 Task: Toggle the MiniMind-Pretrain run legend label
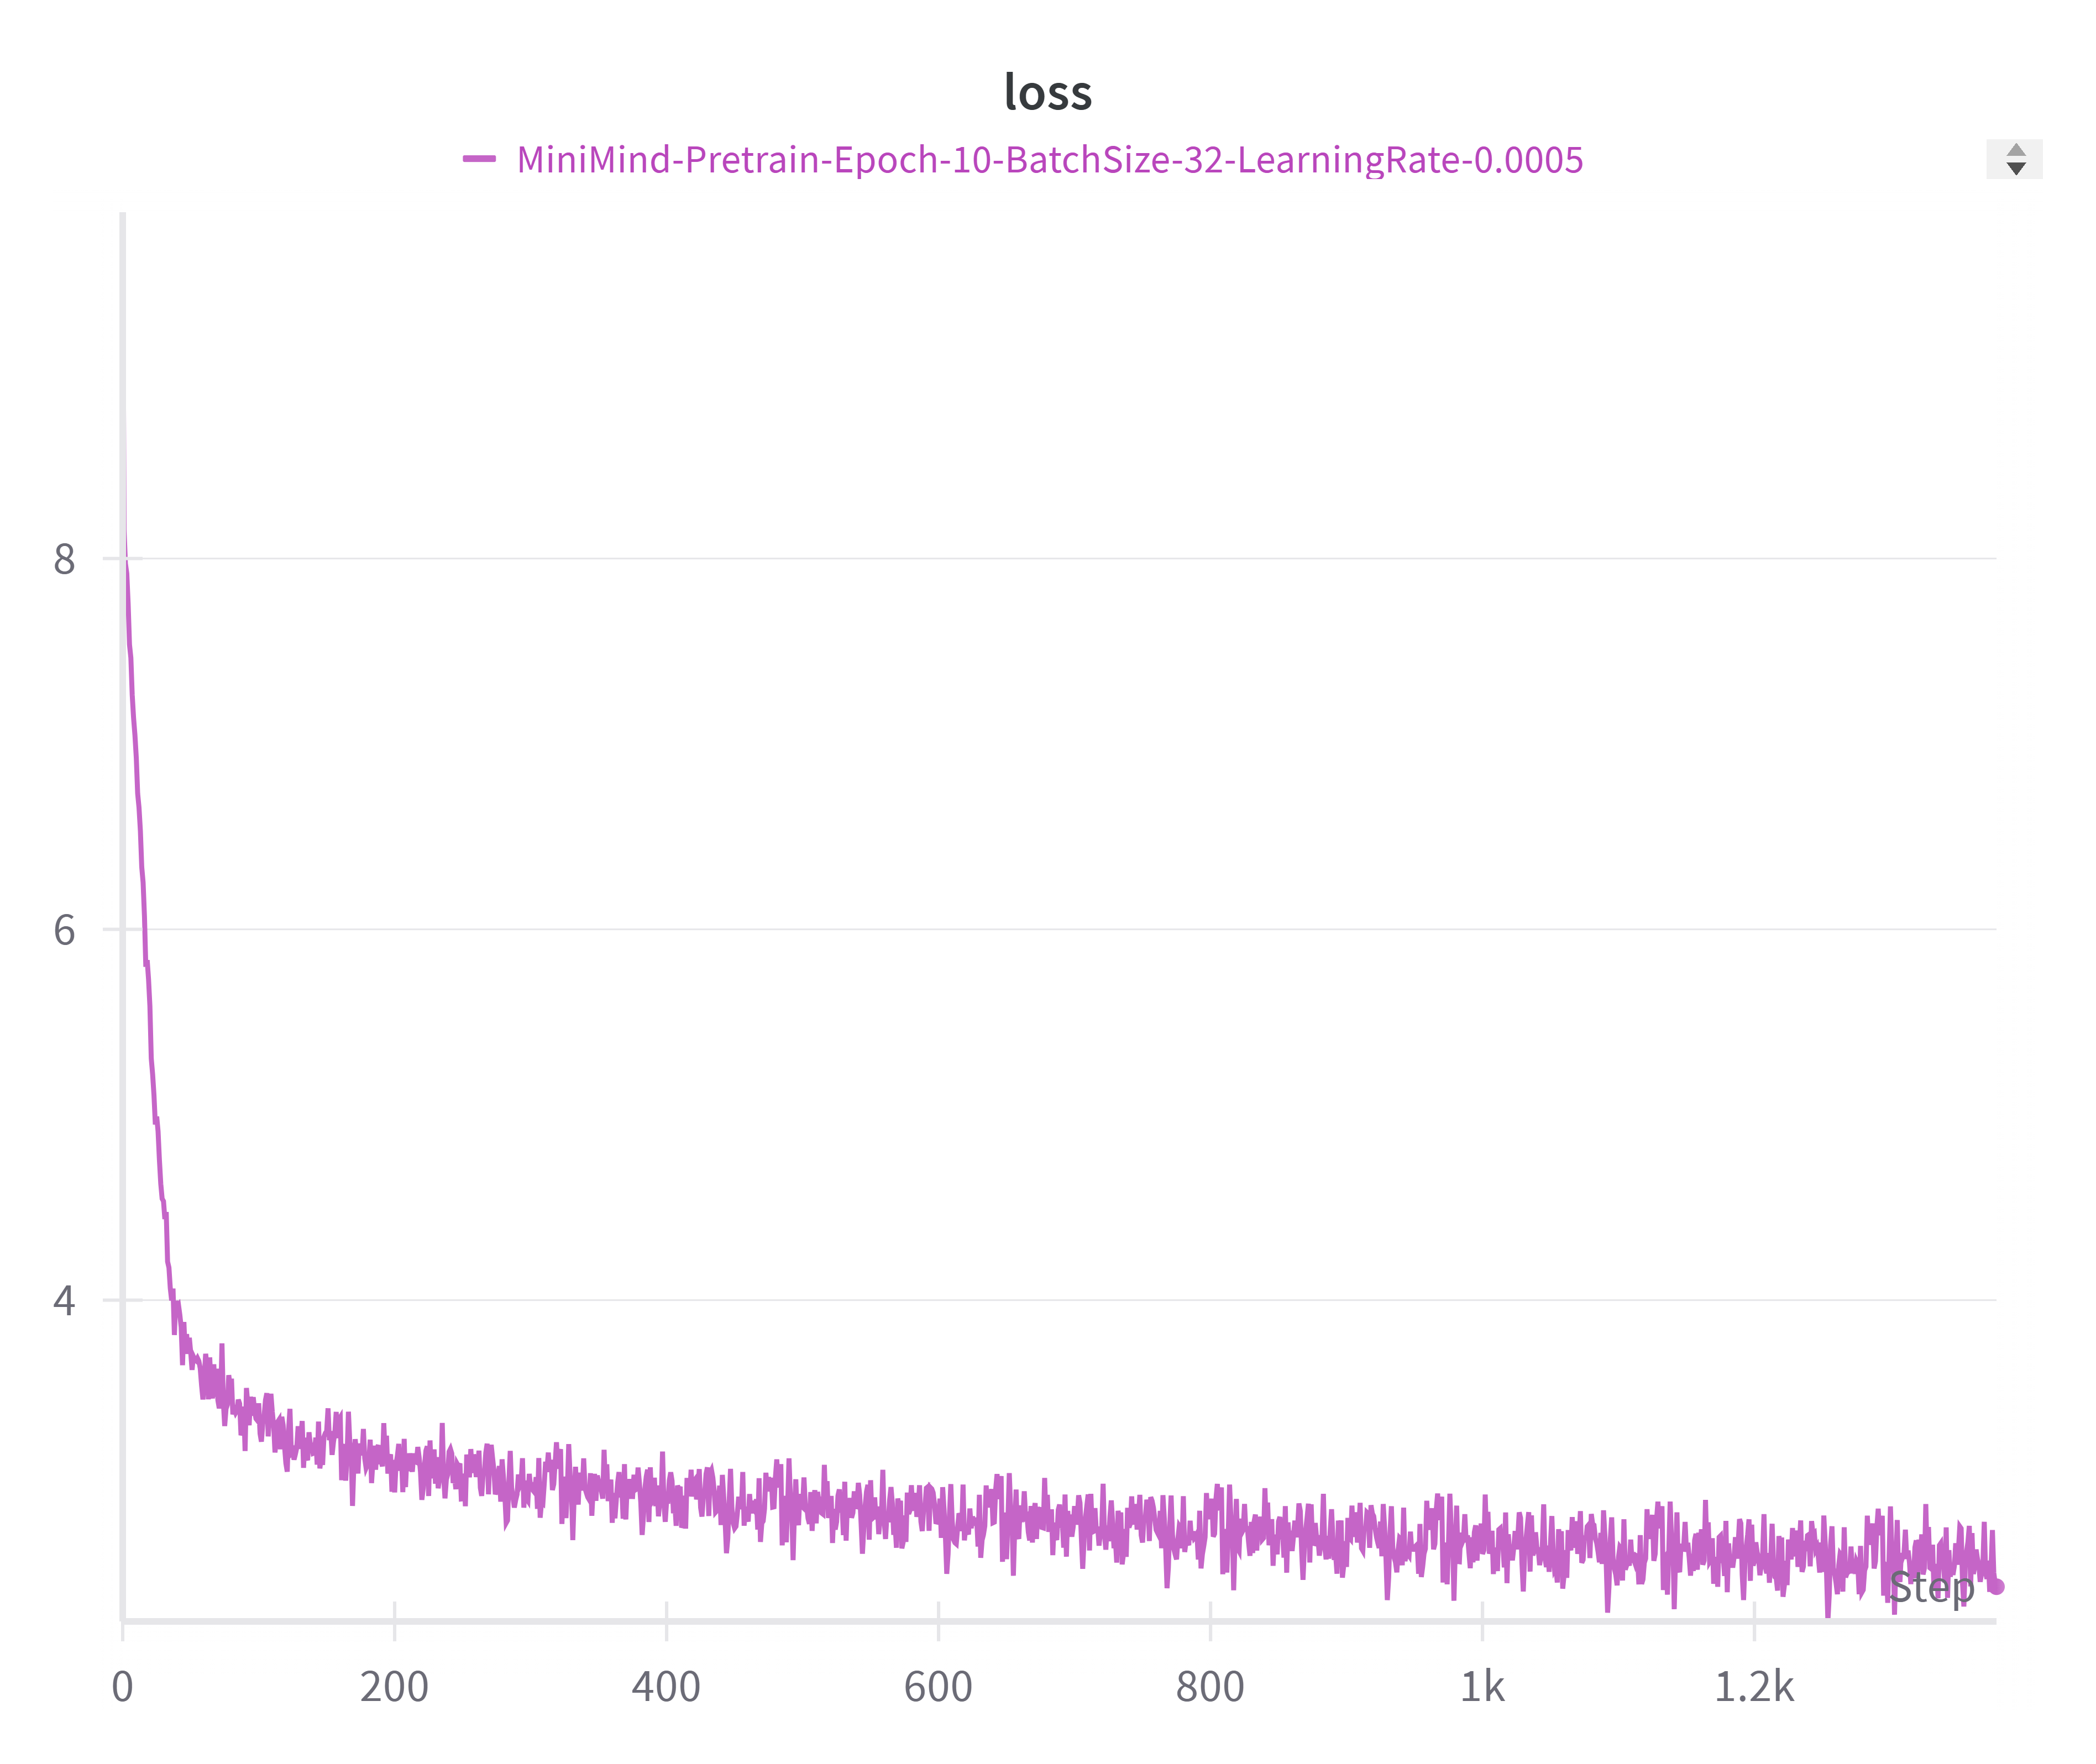1049,160
